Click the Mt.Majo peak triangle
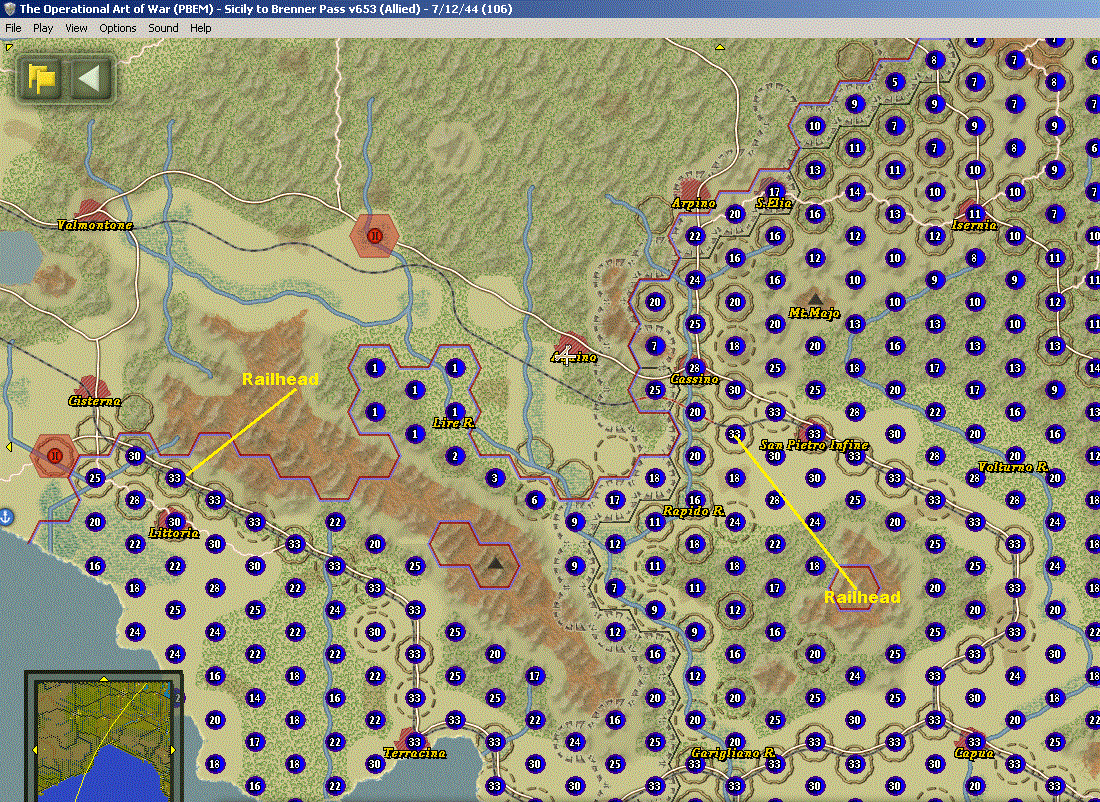The width and height of the screenshot is (1100, 802). 814,300
